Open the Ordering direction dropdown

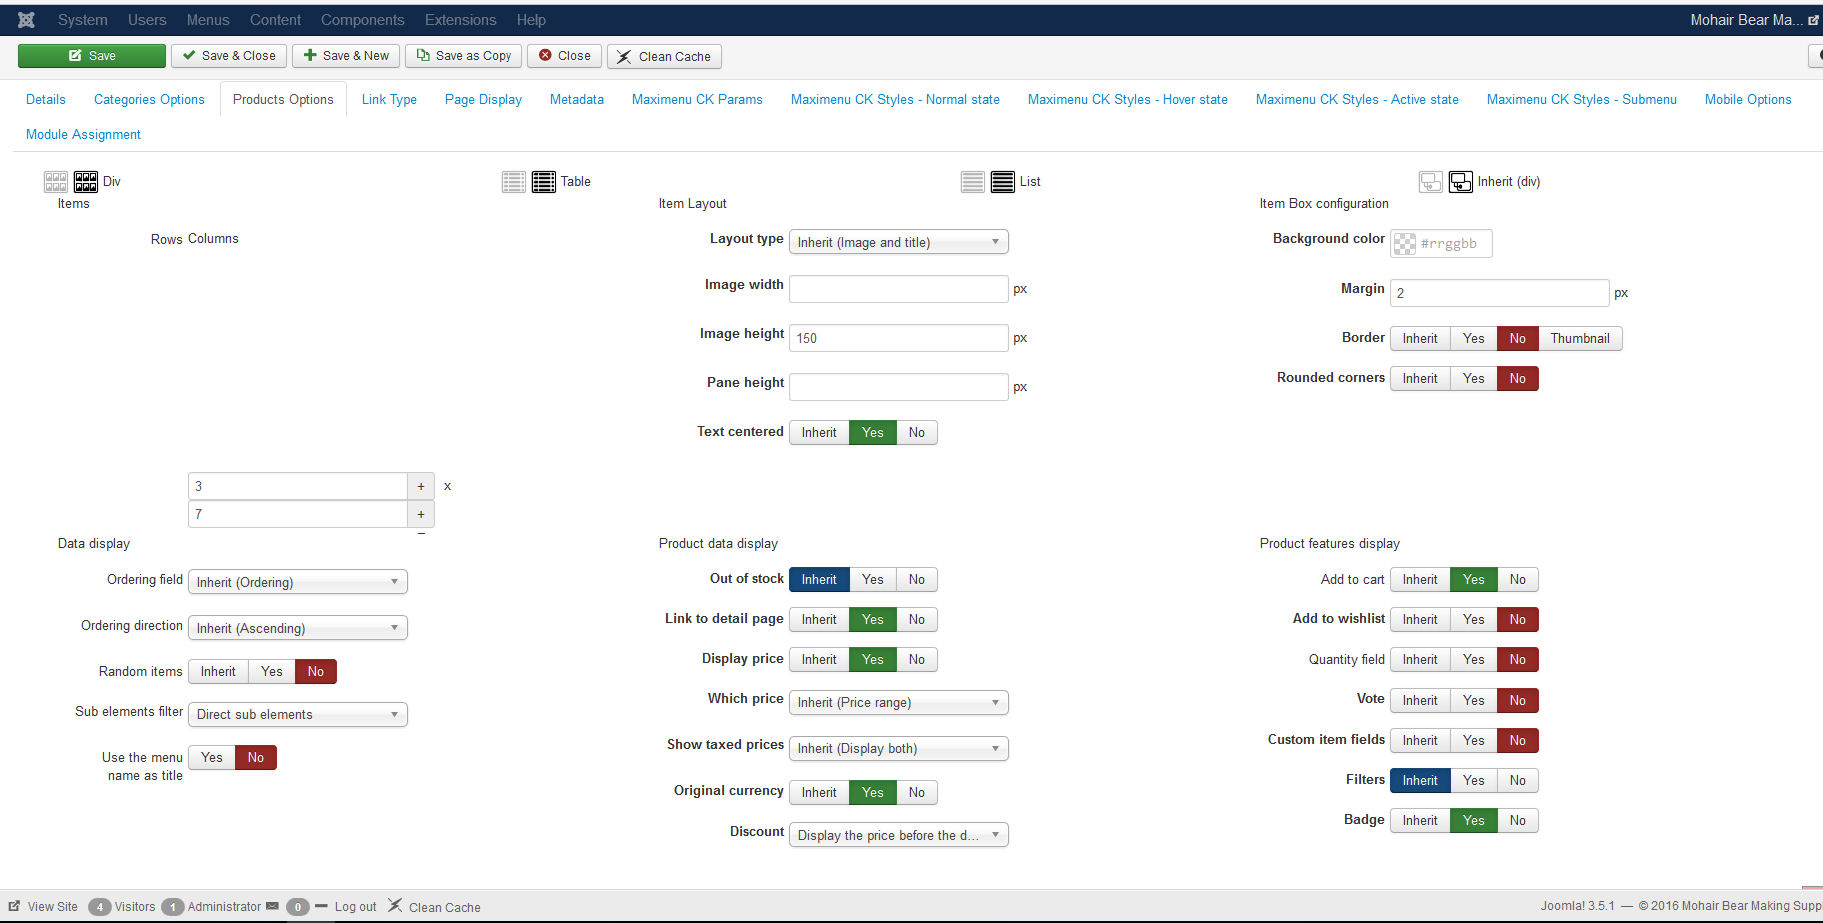[x=298, y=628]
